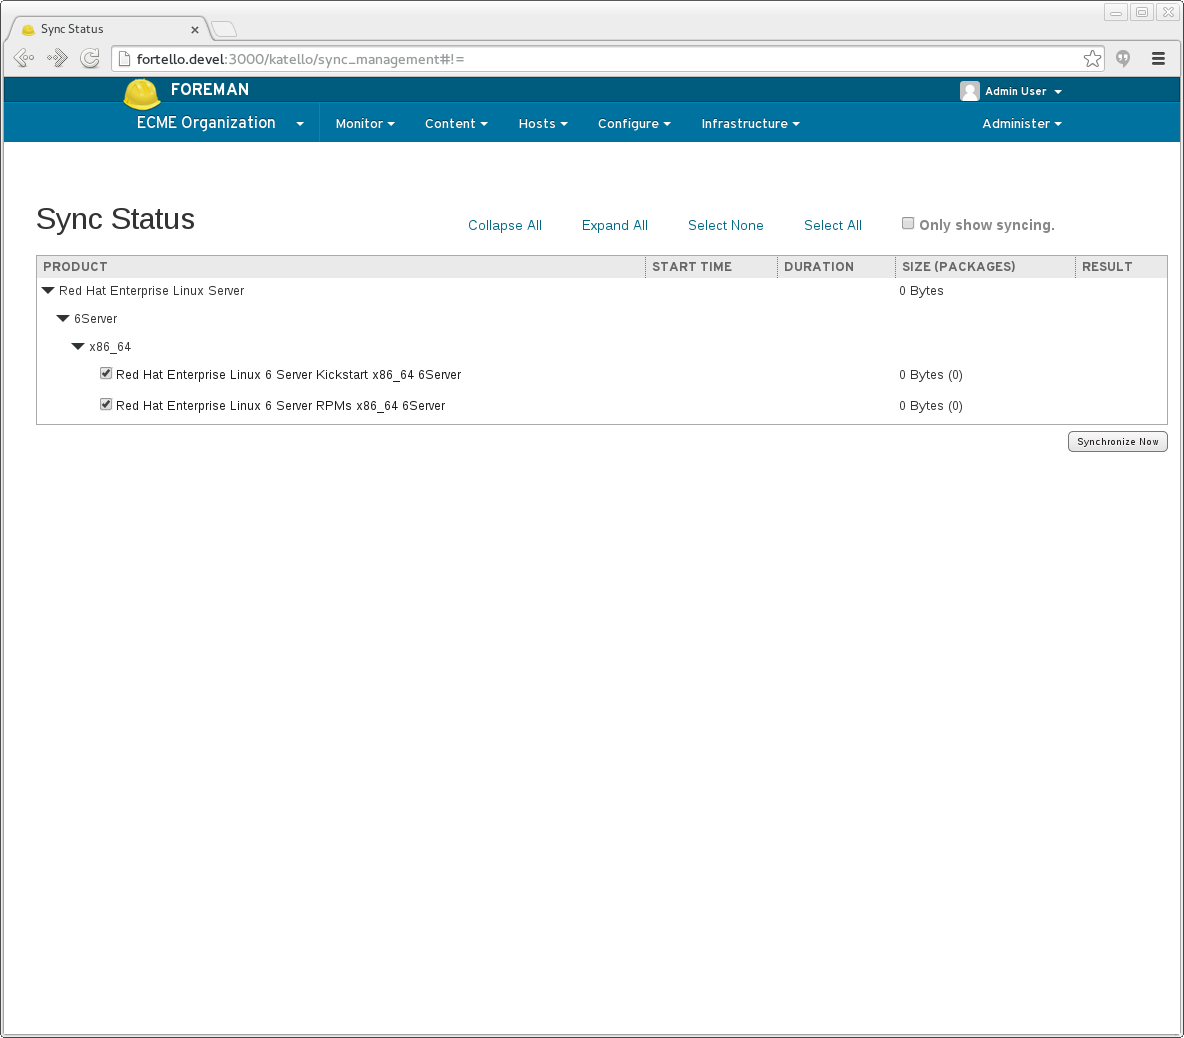This screenshot has height=1038, width=1184.
Task: Reload the page with refresh icon
Action: (90, 58)
